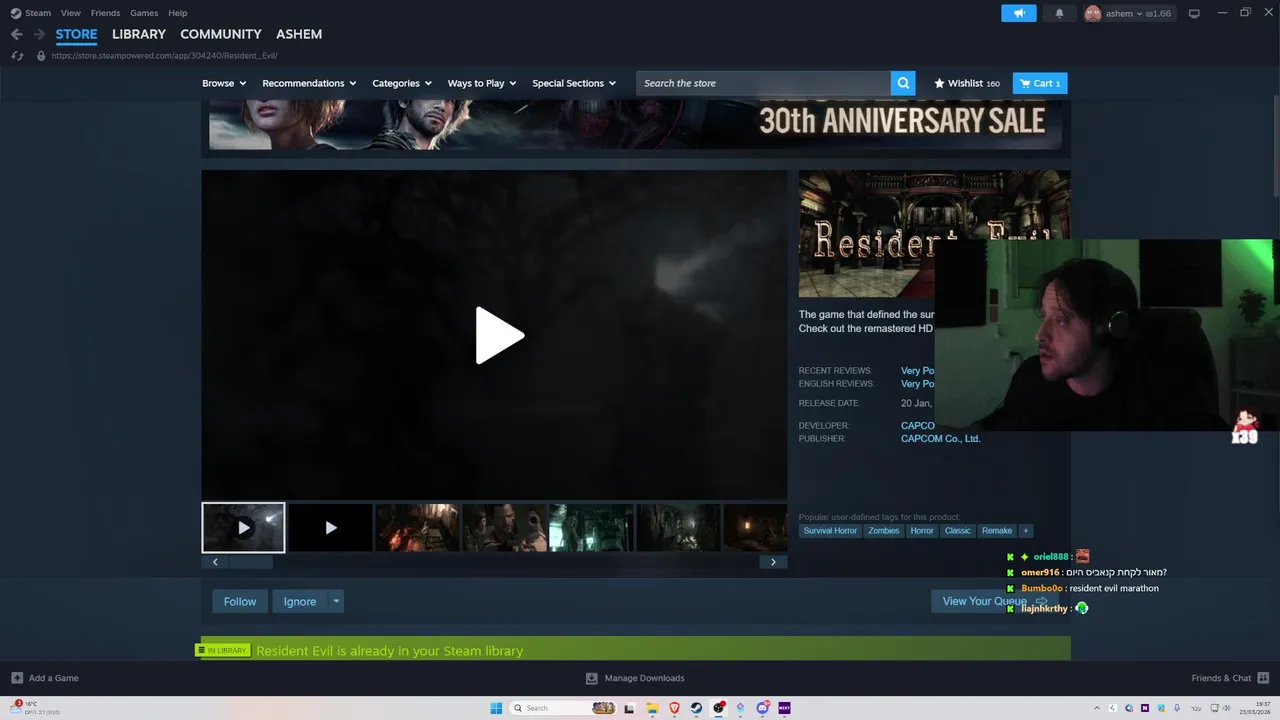Viewport: 1280px width, 720px height.
Task: Click the padlock icon beside the URL
Action: coord(41,56)
